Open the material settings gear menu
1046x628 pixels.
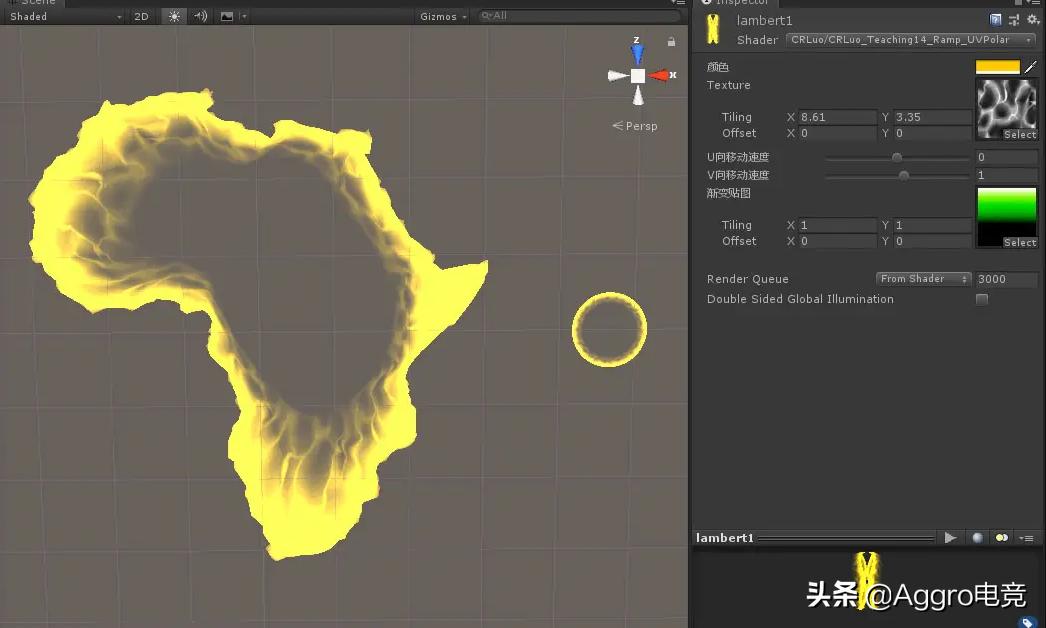tap(1033, 20)
